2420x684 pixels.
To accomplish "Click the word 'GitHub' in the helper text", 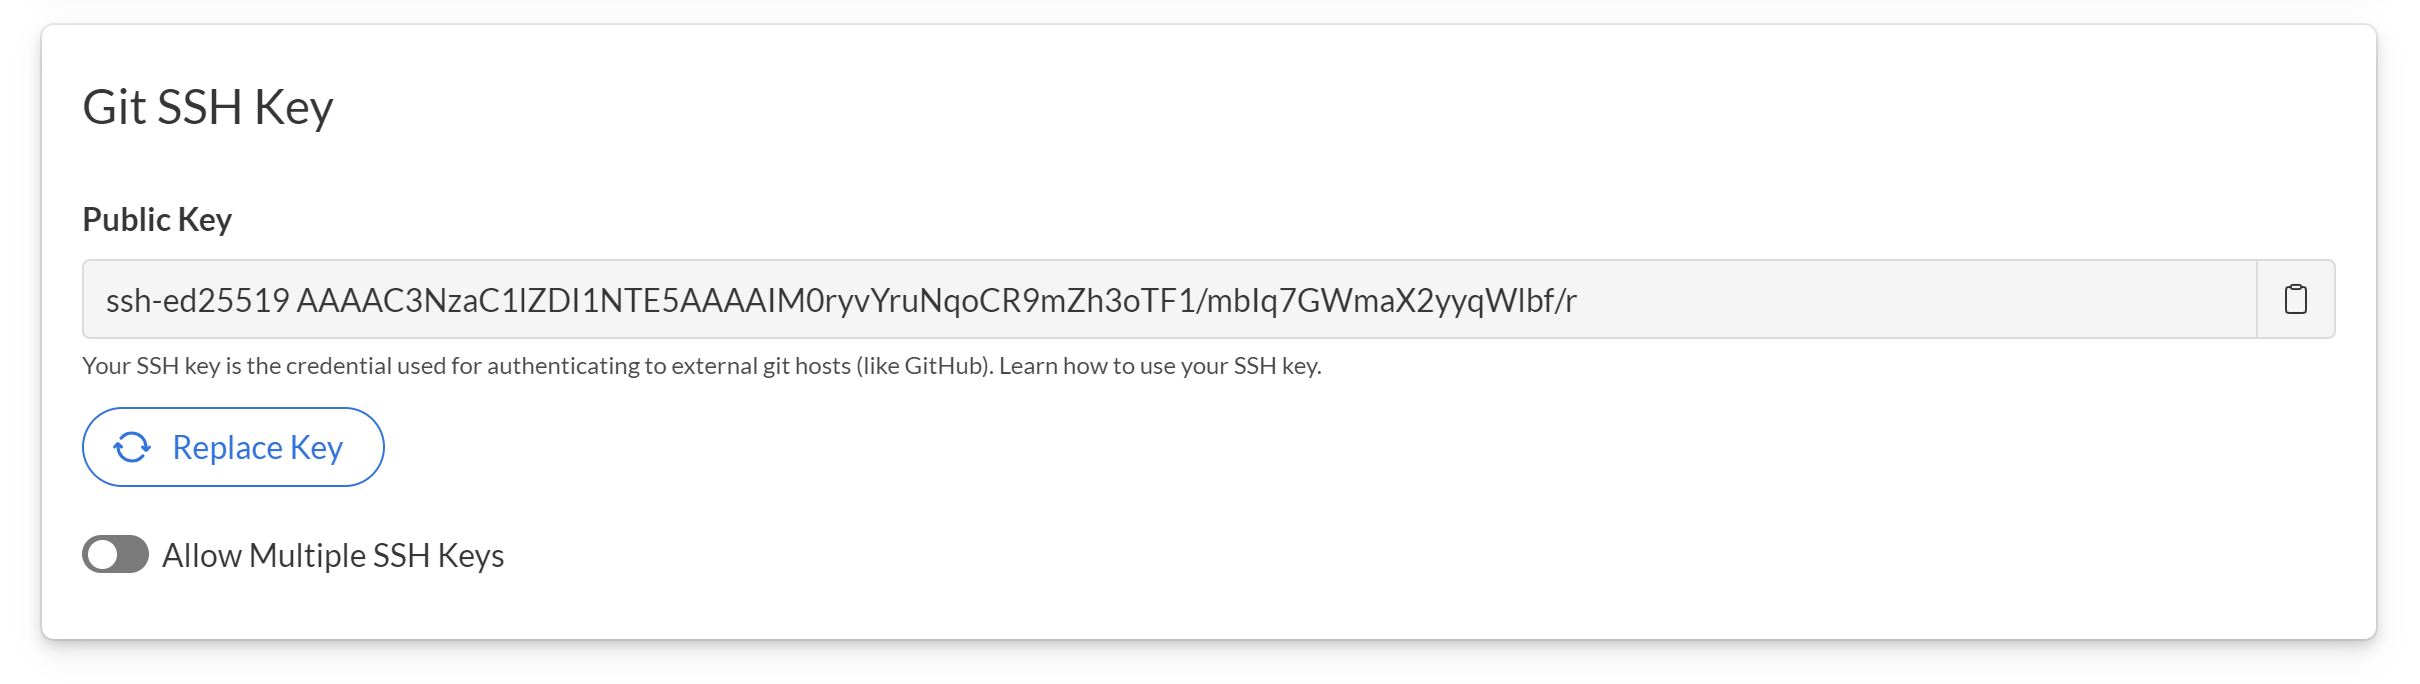I will tap(944, 366).
